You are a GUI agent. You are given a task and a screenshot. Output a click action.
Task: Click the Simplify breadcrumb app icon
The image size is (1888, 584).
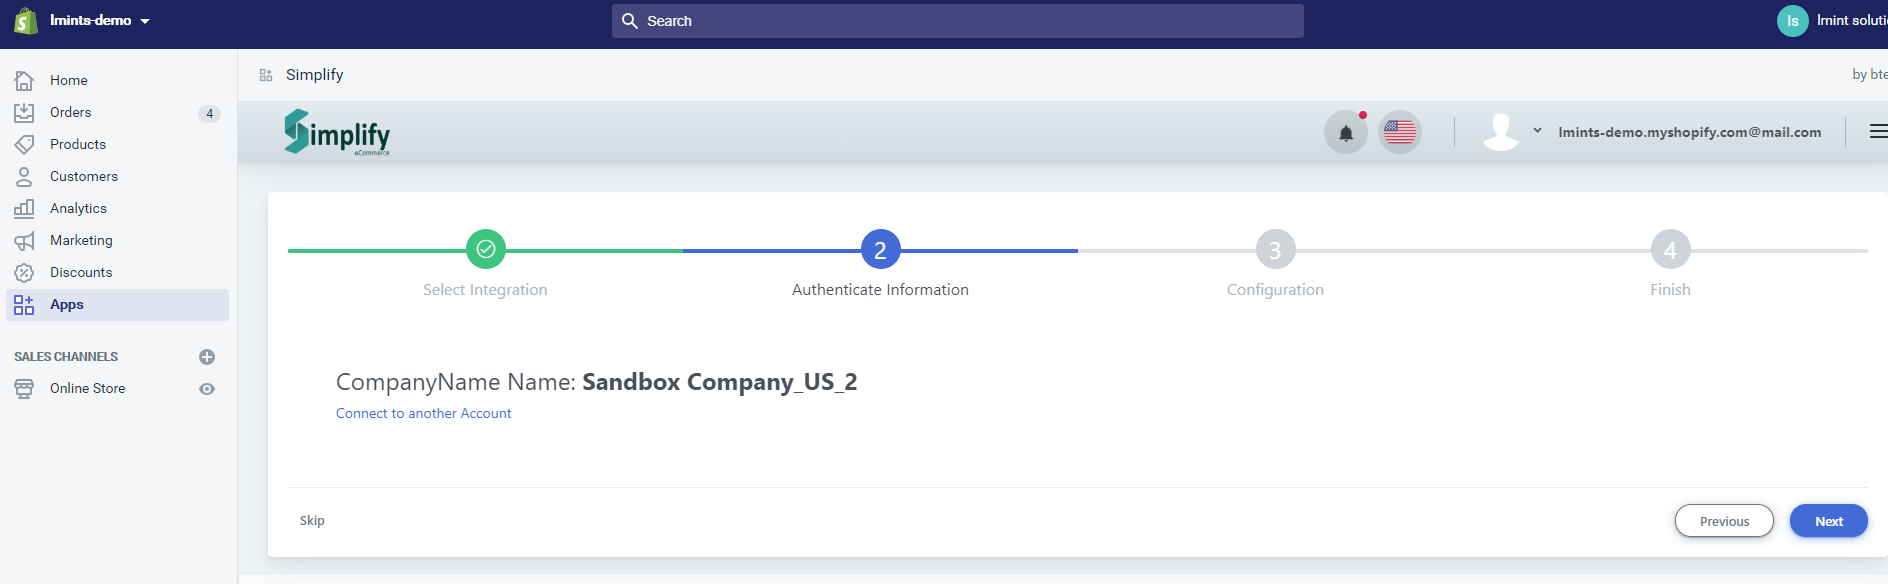[x=266, y=75]
